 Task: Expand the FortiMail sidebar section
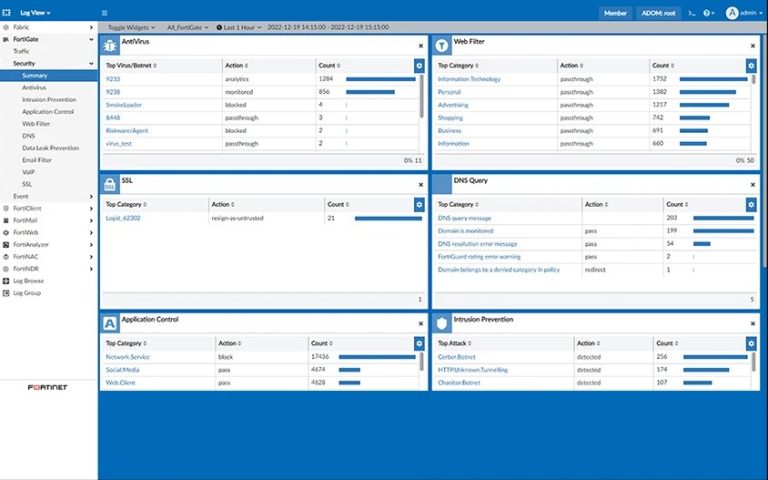coord(91,220)
